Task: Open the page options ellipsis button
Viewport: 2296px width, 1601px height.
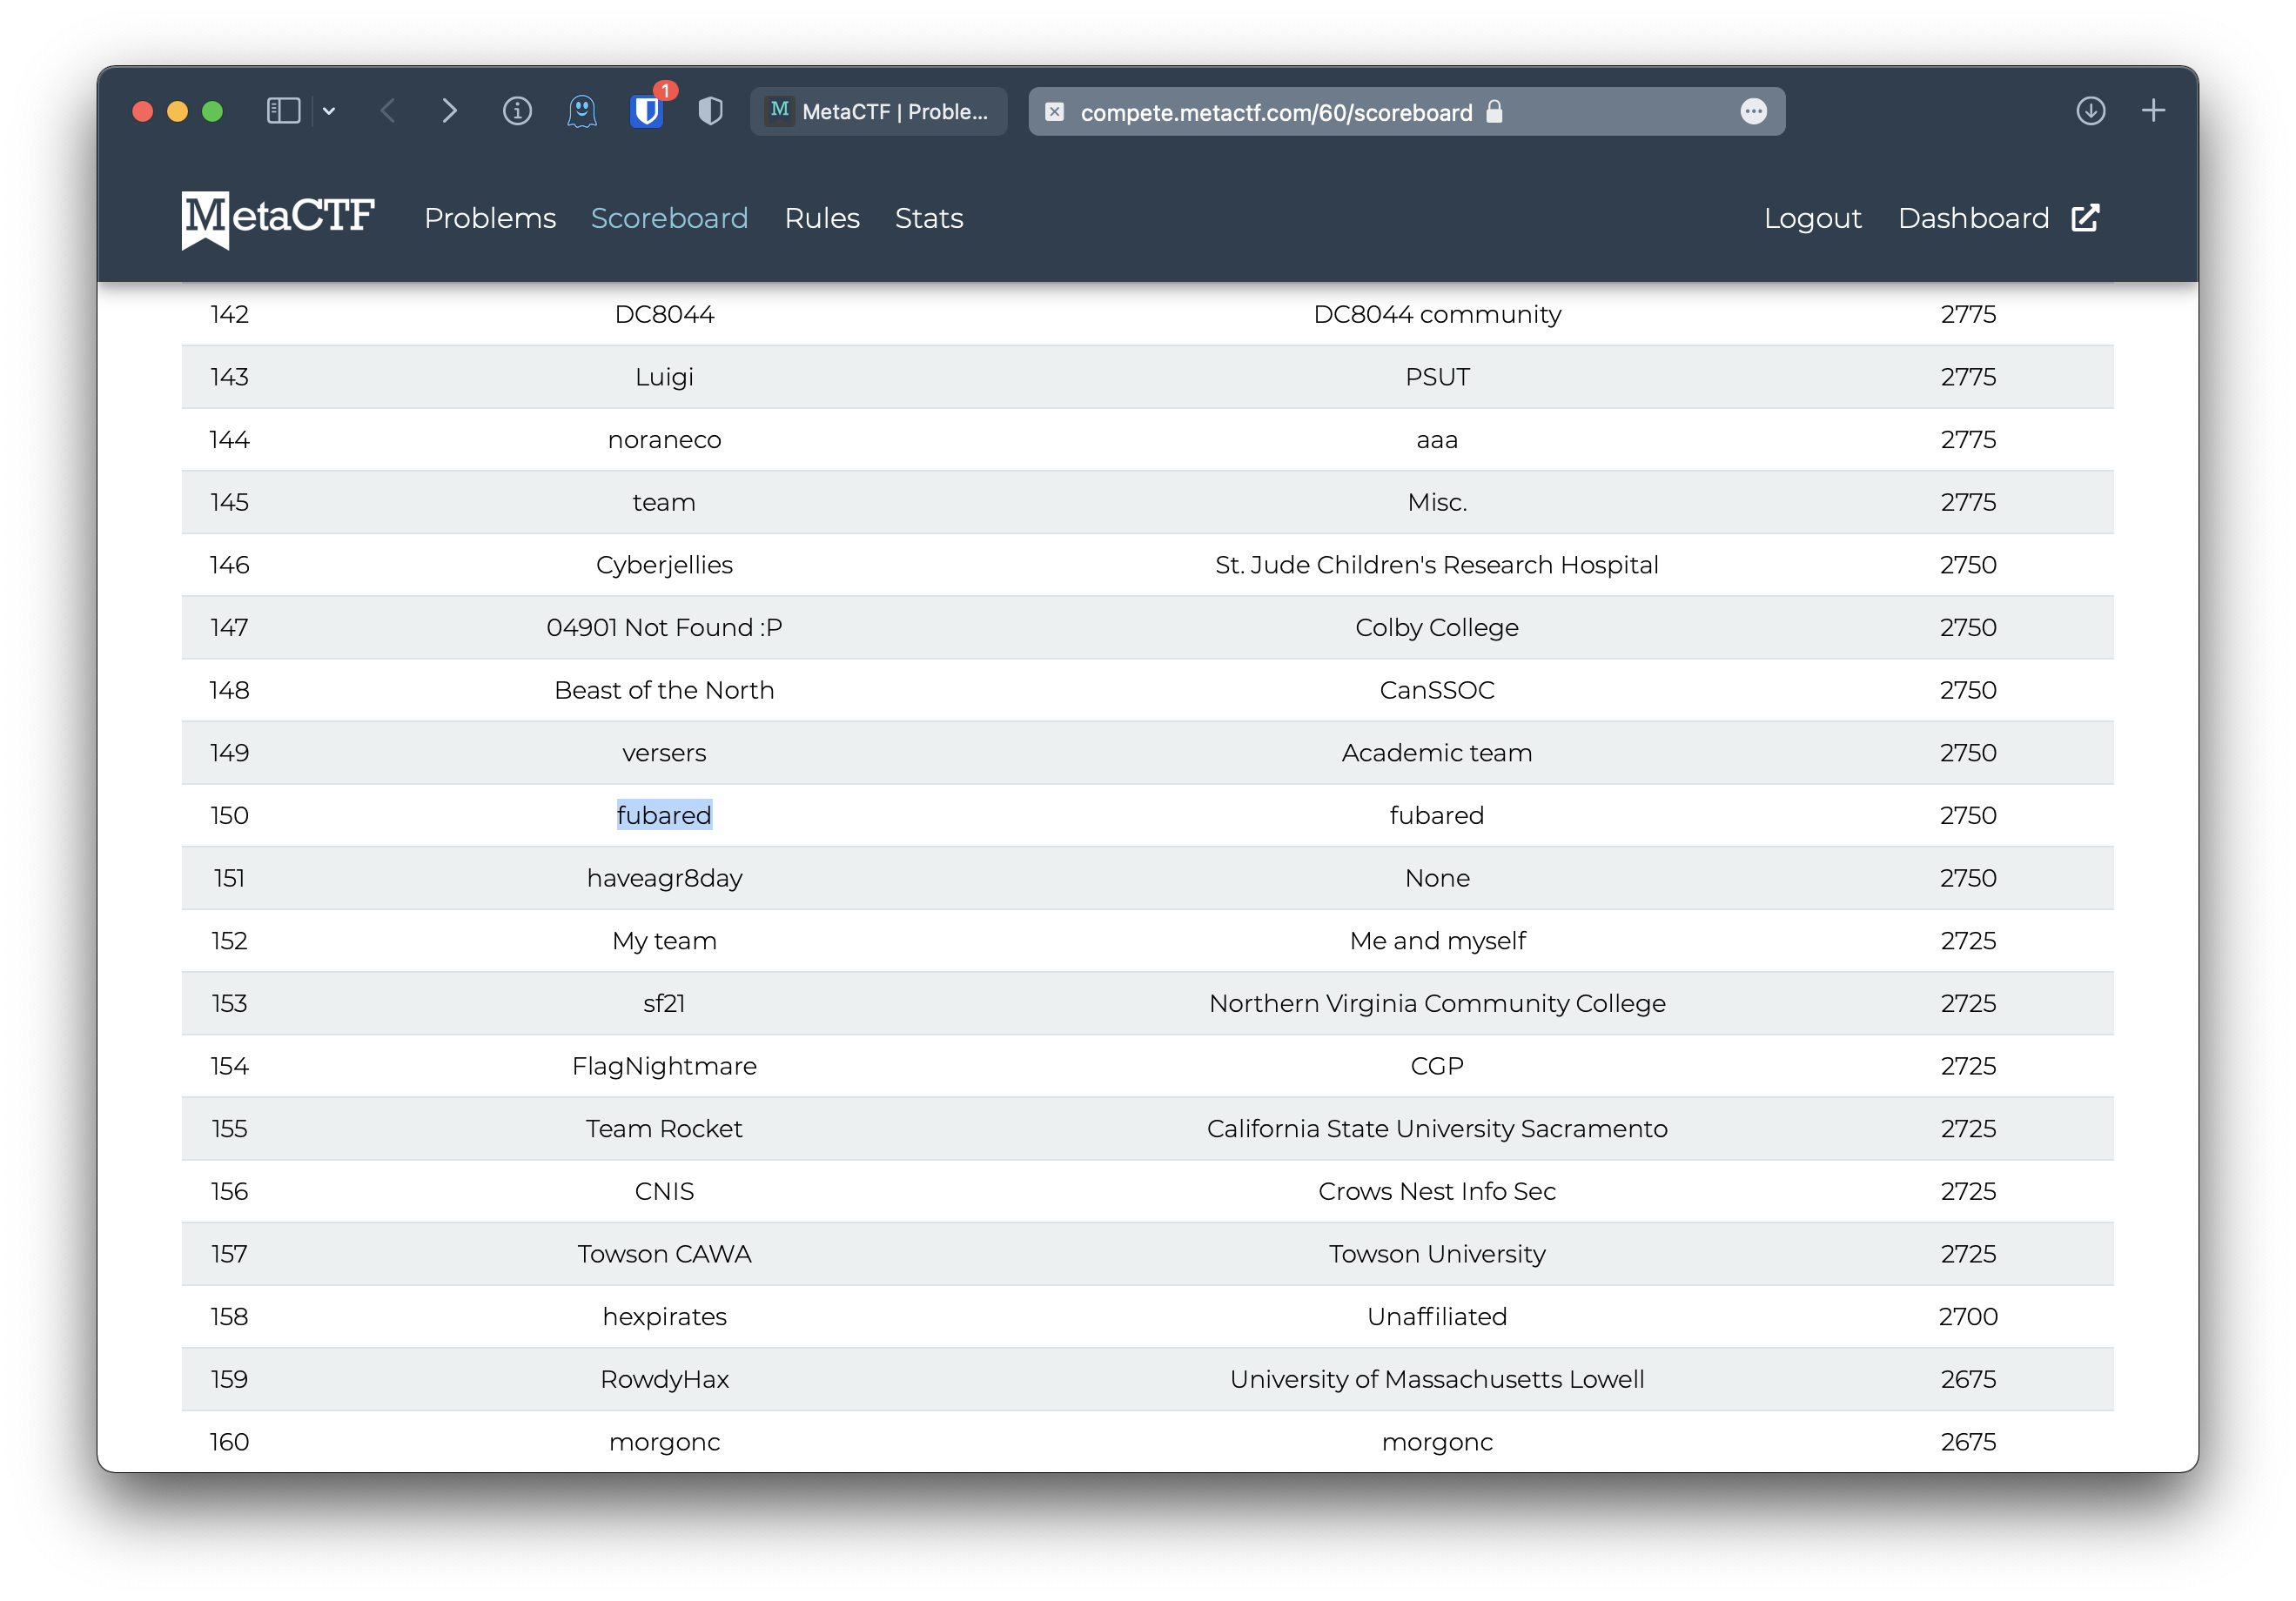Action: [1753, 112]
